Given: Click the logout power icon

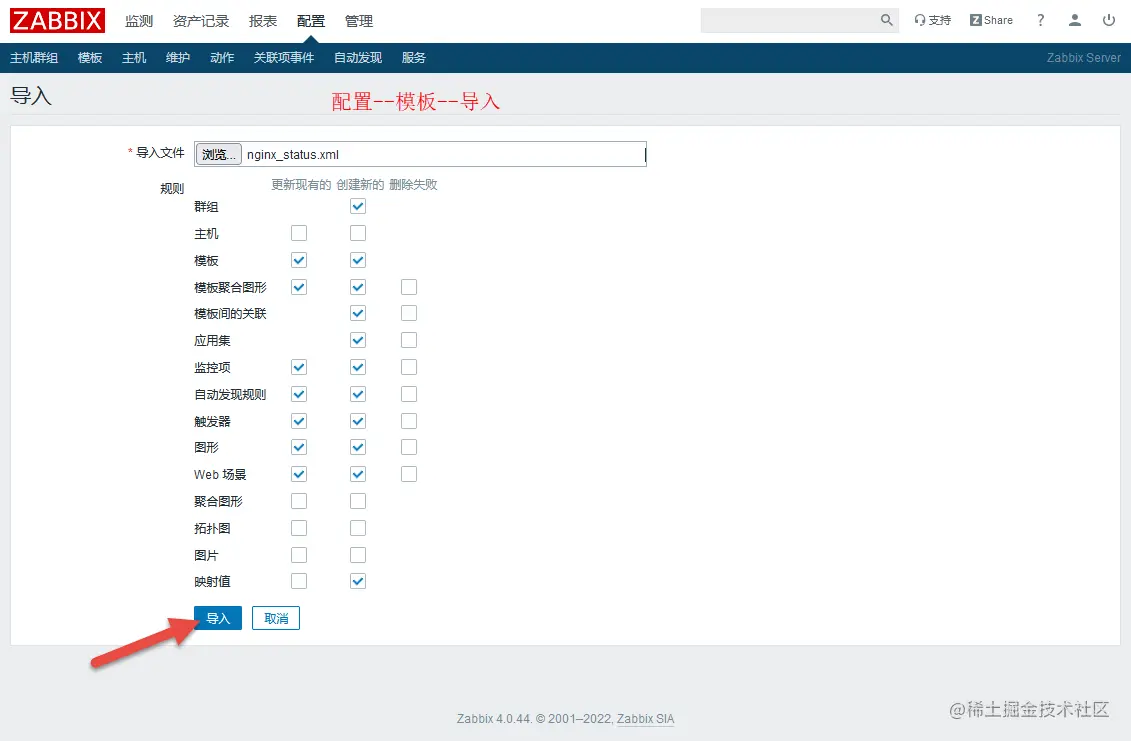Looking at the screenshot, I should tap(1110, 20).
